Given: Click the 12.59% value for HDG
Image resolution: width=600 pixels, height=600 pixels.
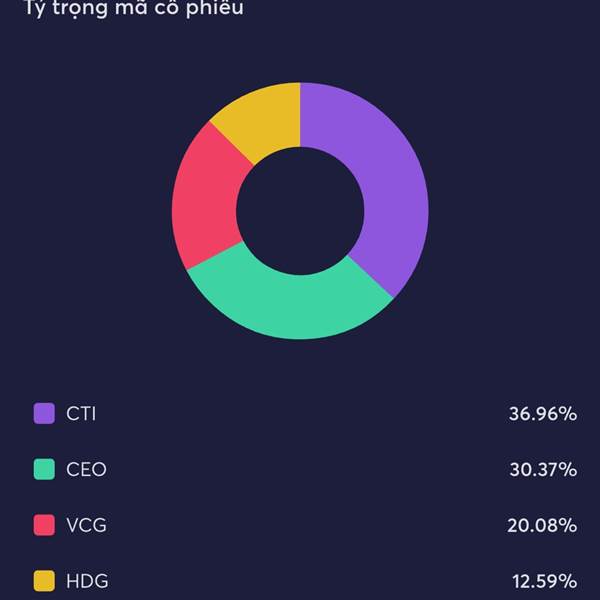Looking at the screenshot, I should click(x=545, y=582).
